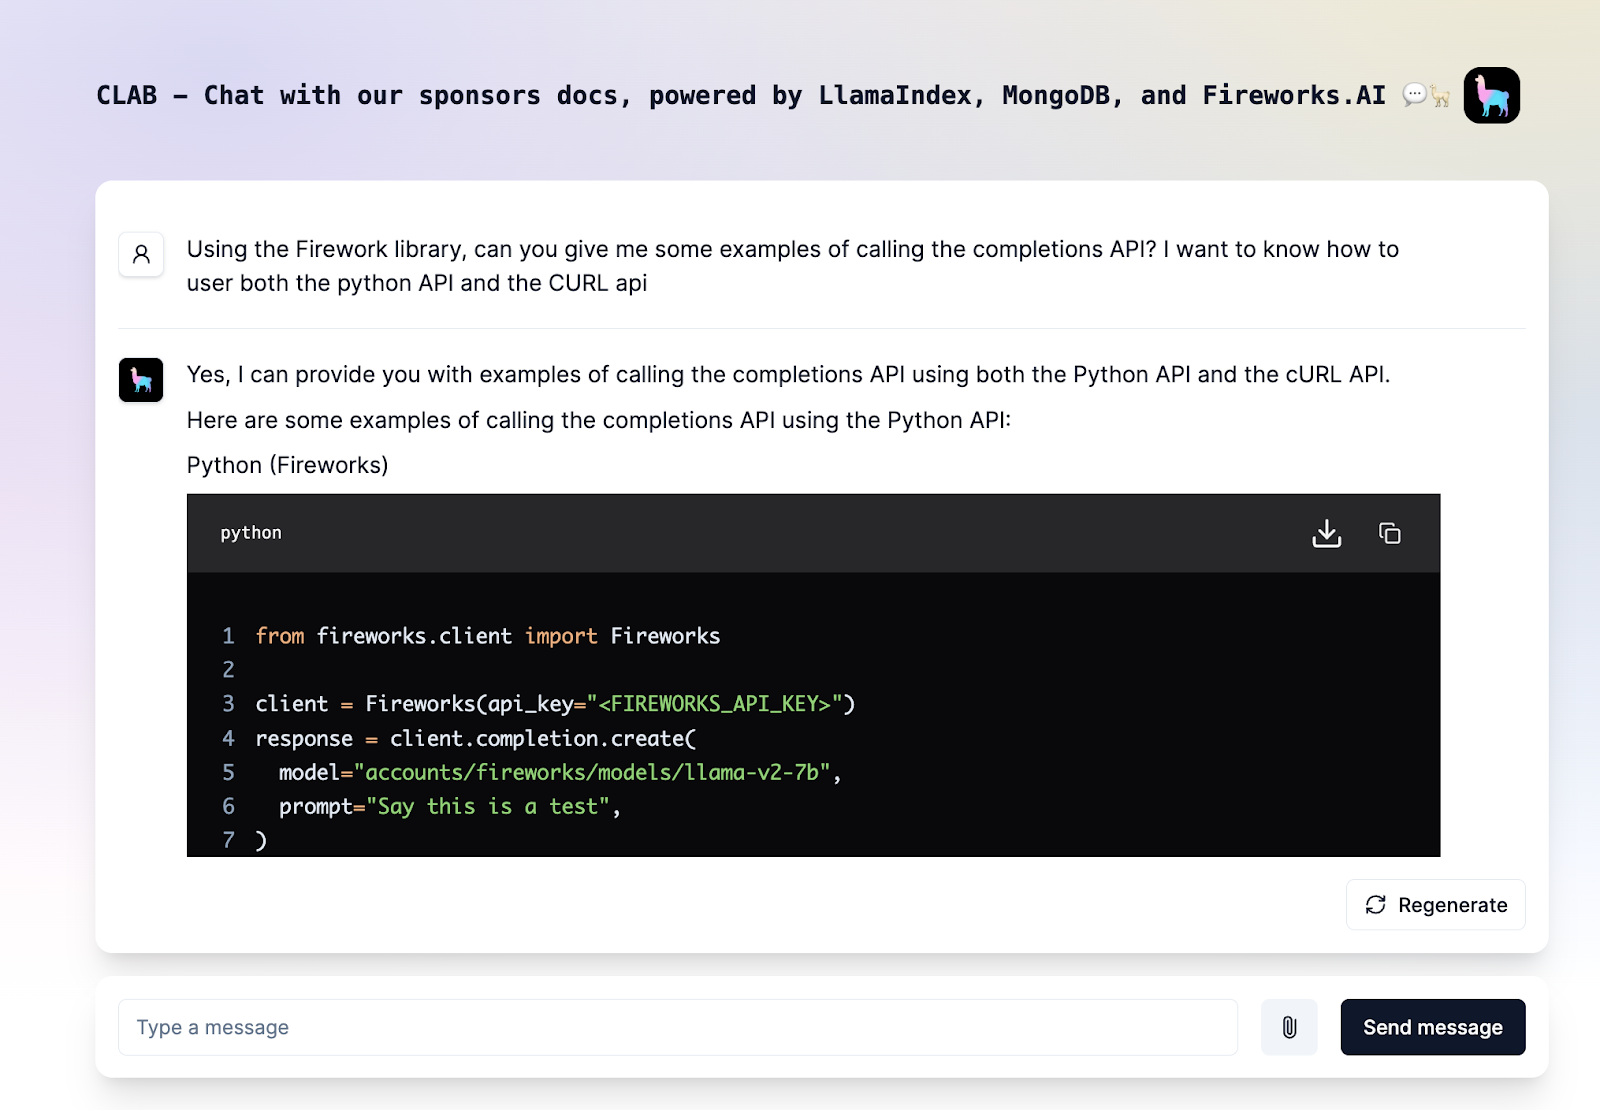Click the prompt 'Say this is a test' line
Viewport: 1600px width, 1110px height.
tap(450, 806)
